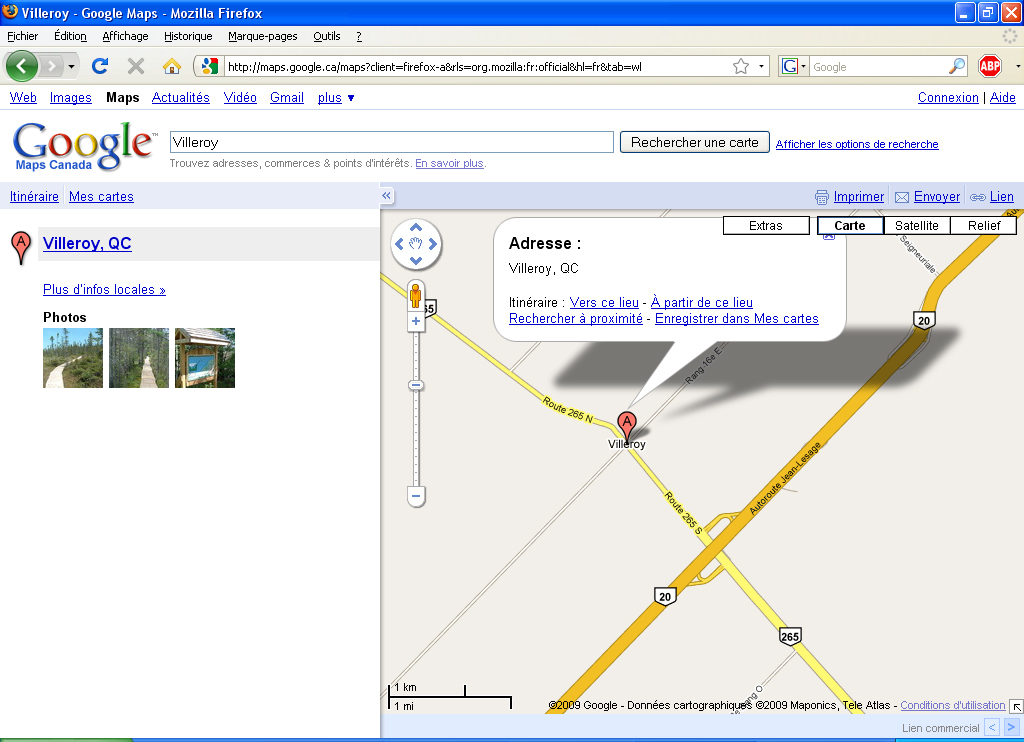Click the stop loading X button
This screenshot has width=1024, height=742.
[136, 66]
